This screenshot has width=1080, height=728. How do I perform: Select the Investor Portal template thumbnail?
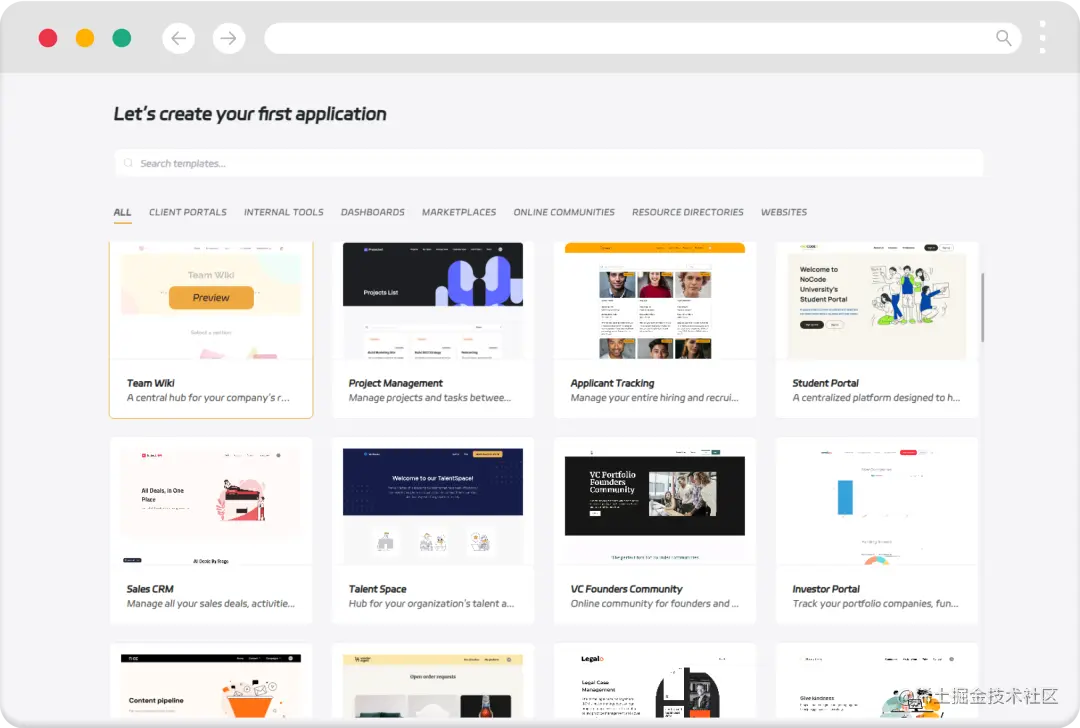tap(877, 506)
